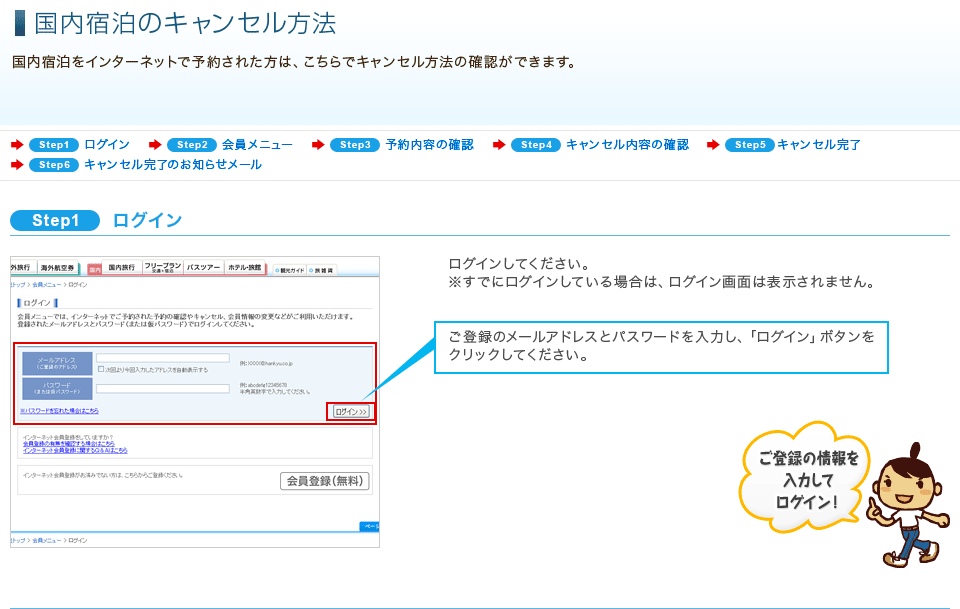Switch to the ホテル・旅館 tab

(244, 266)
